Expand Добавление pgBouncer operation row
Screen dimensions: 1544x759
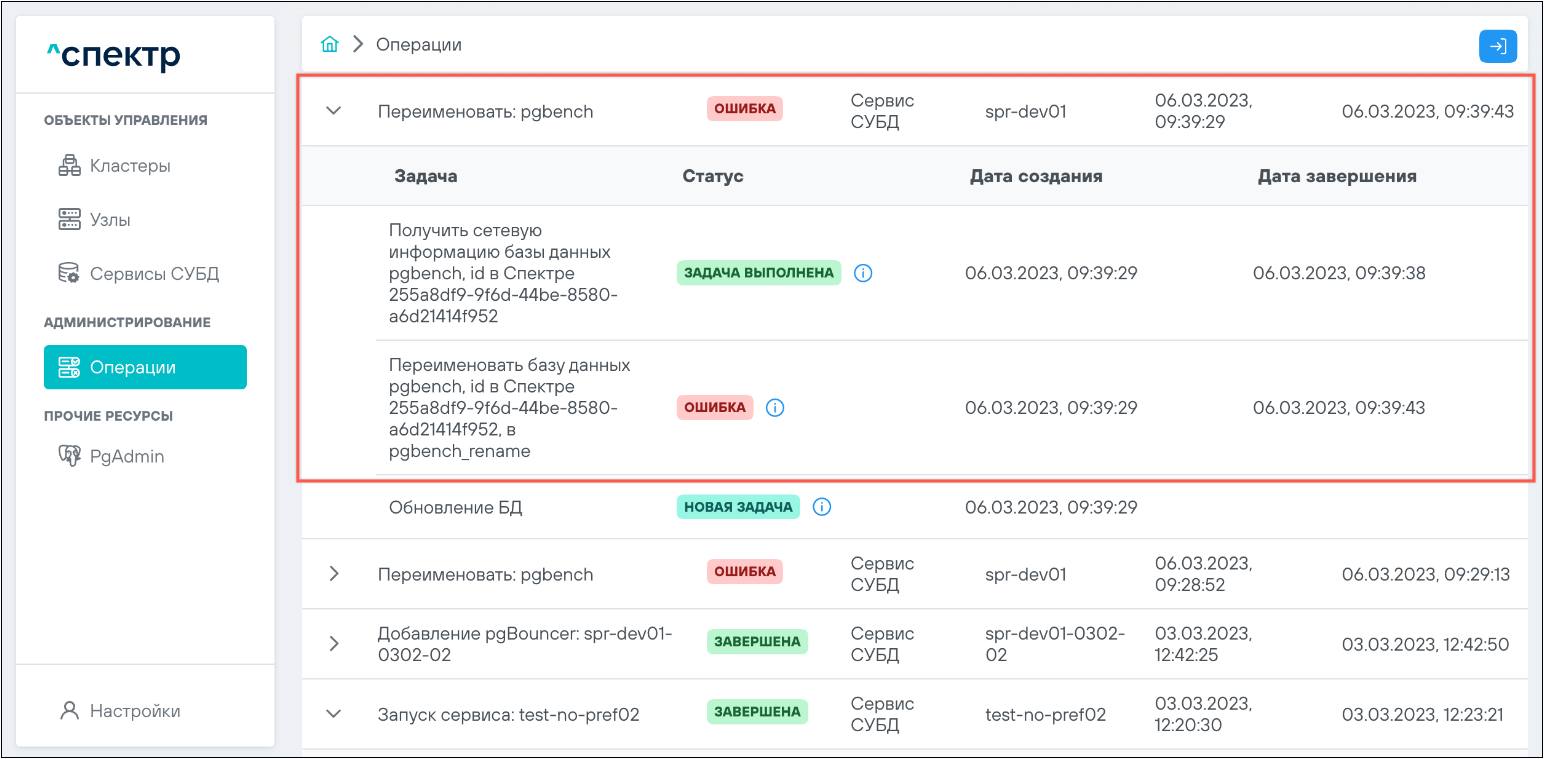[334, 644]
